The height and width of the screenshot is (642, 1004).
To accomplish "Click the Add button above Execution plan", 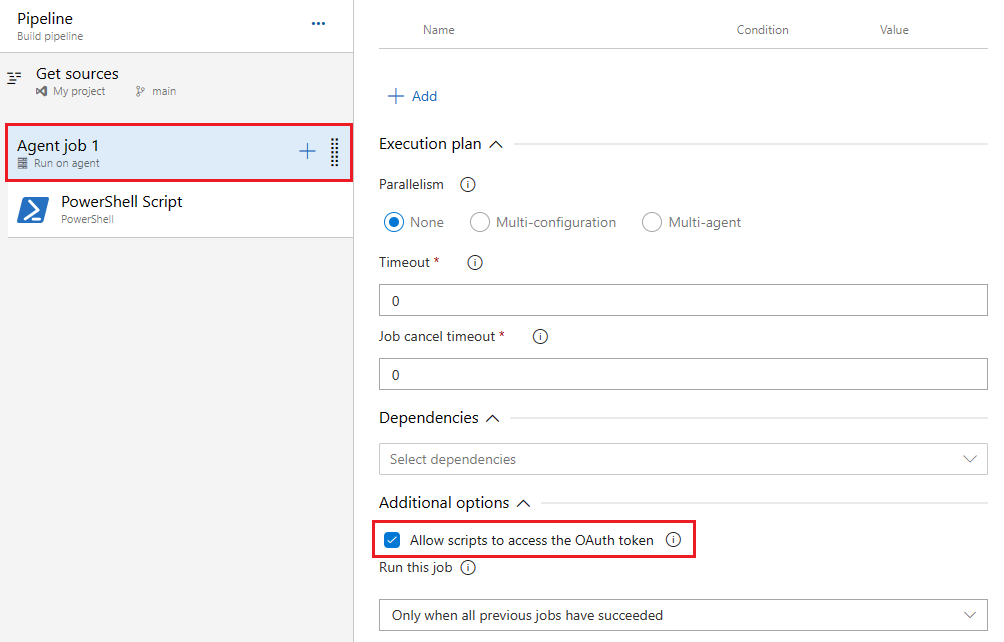I will click(412, 96).
